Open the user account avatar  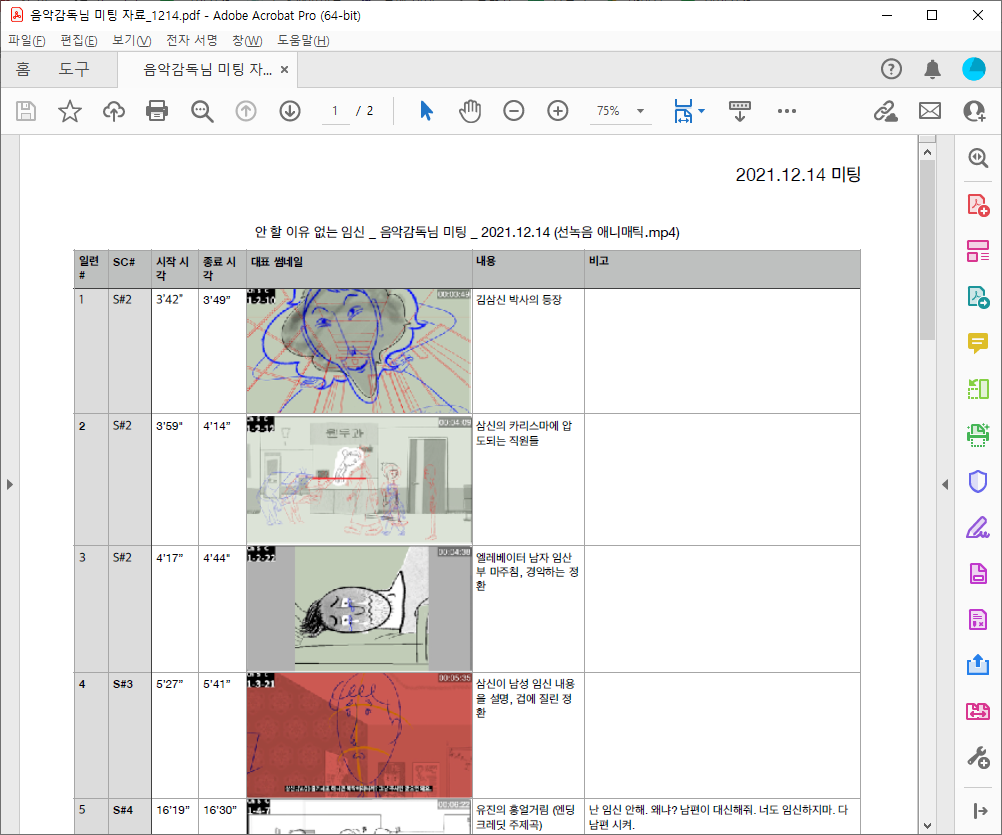coord(974,69)
